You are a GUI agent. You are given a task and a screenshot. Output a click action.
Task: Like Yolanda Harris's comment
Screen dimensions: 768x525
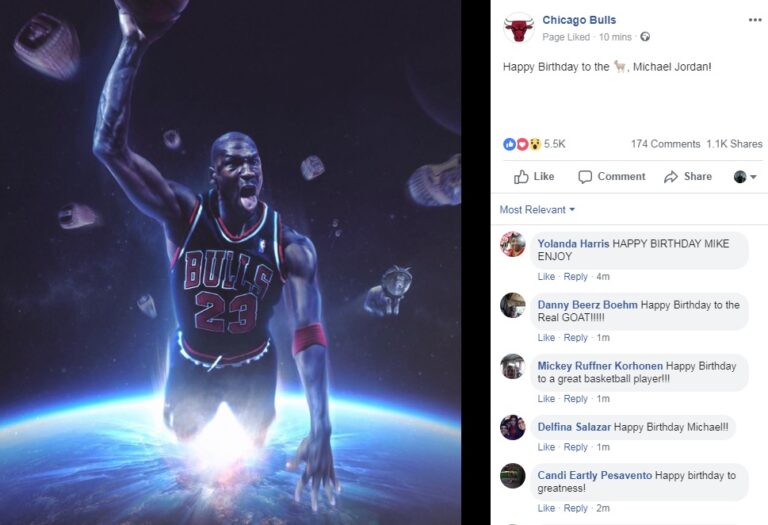click(x=546, y=277)
